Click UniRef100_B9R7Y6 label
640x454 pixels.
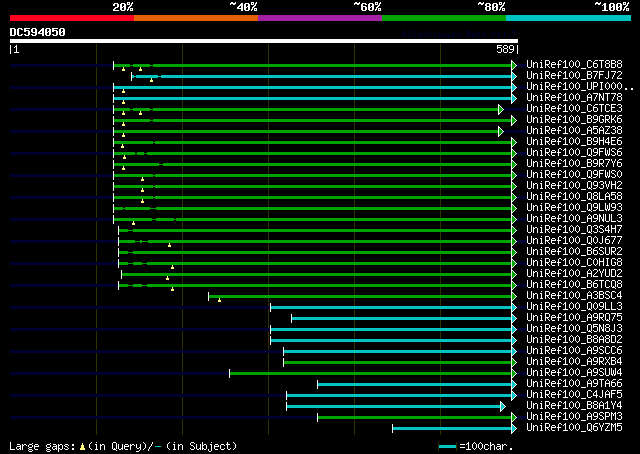point(574,164)
